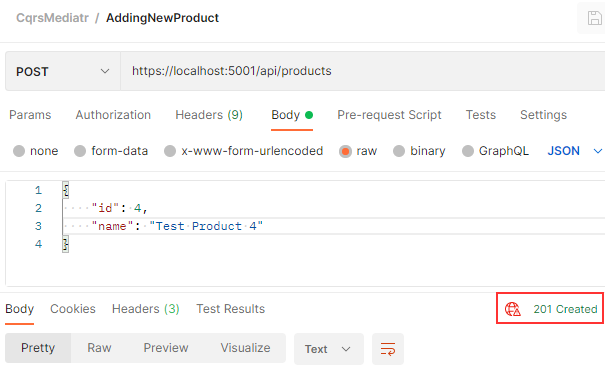Click the save request icon
This screenshot has width=605, height=365.
coord(594,18)
